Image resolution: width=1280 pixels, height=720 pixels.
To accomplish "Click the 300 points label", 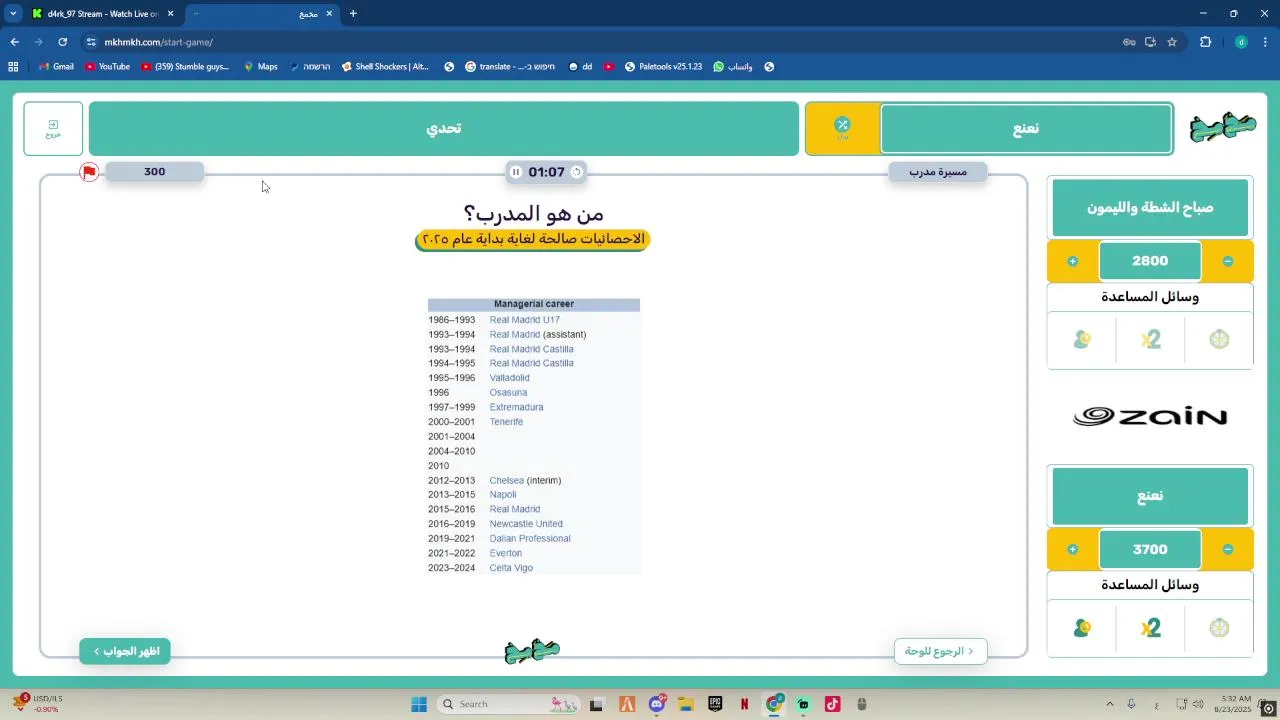I will pyautogui.click(x=154, y=172).
